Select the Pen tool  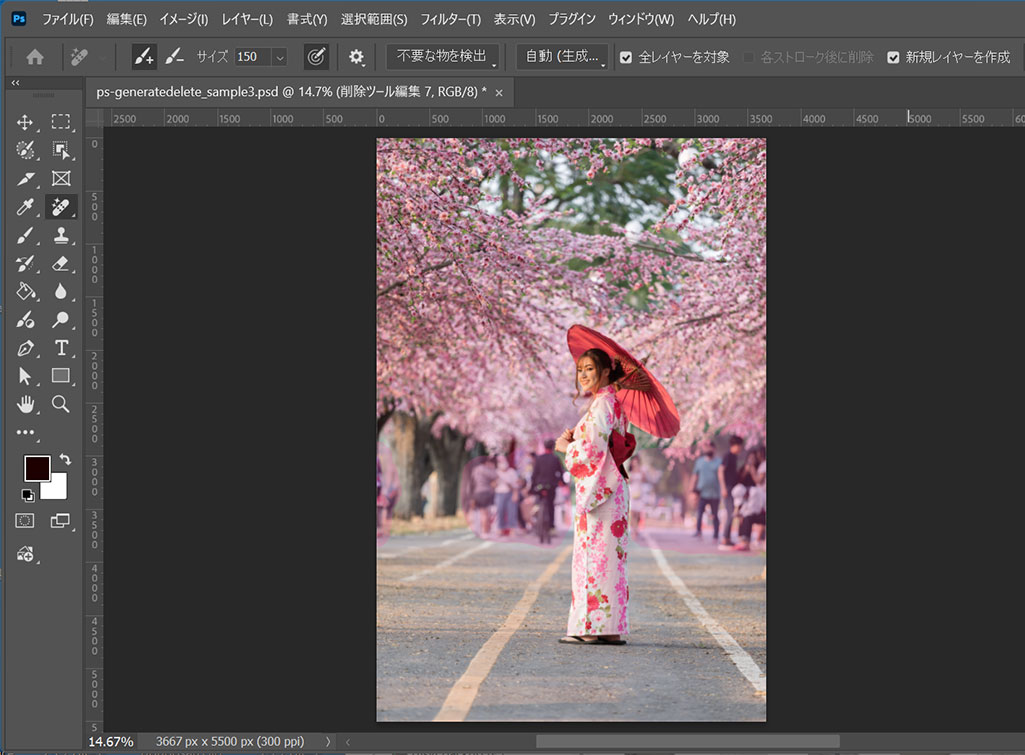pyautogui.click(x=25, y=348)
